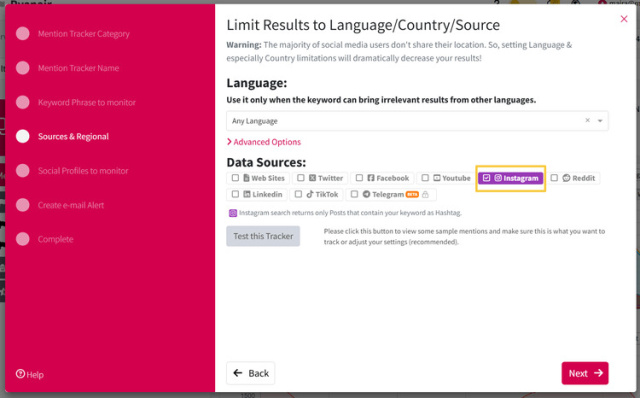Click the Warning label text
Image resolution: width=640 pixels, height=398 pixels.
[244, 45]
